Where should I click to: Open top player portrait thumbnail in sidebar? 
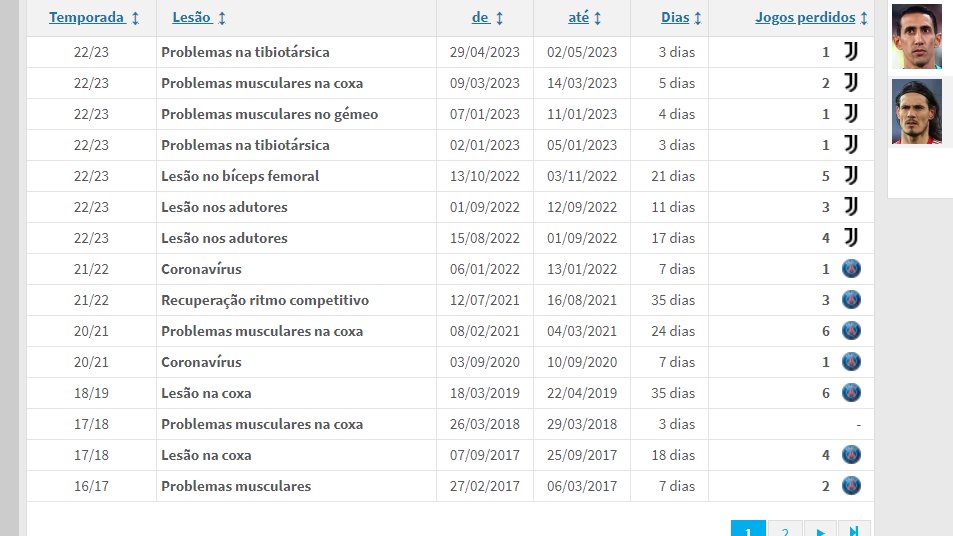[917, 36]
